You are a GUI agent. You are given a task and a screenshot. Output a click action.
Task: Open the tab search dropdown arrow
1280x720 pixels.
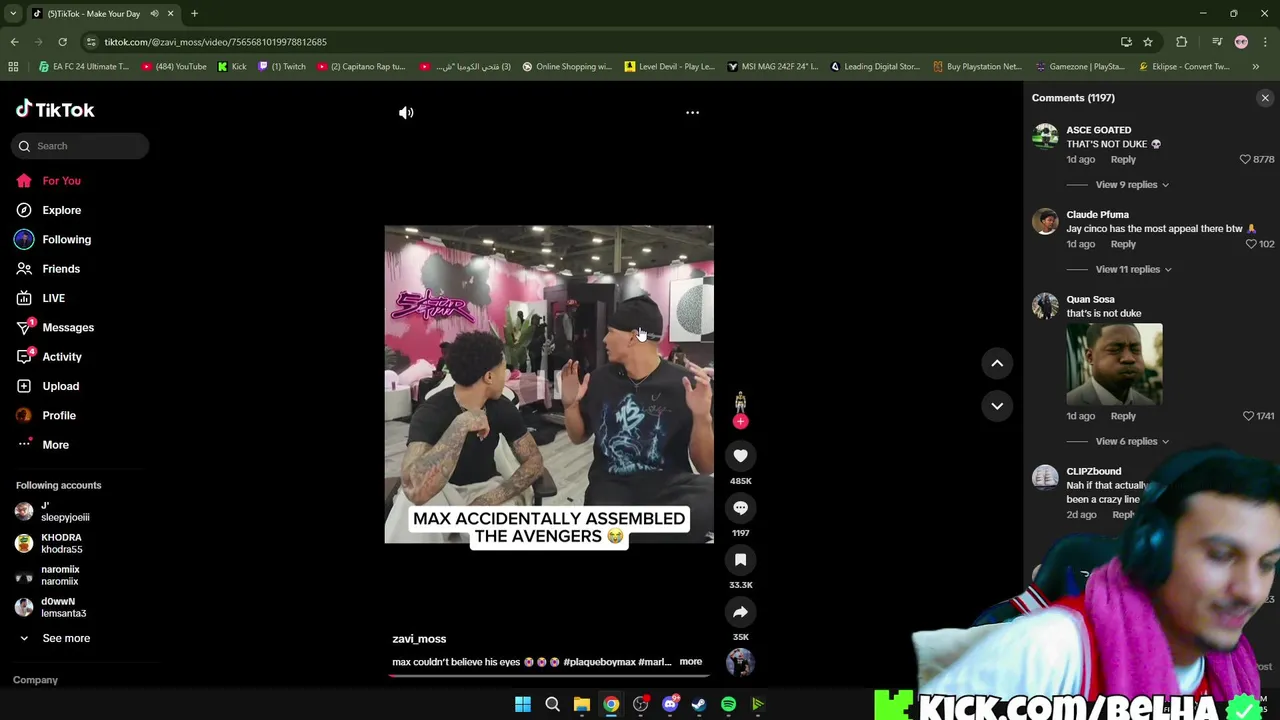[13, 14]
